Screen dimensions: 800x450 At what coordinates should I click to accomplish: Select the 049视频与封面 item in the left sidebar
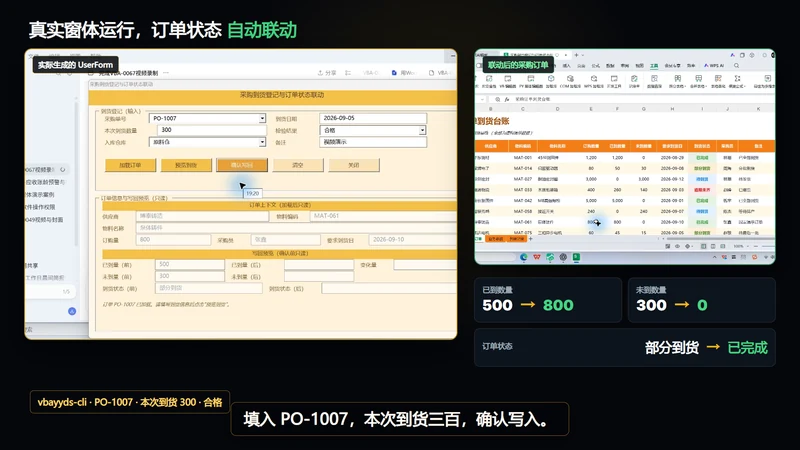[45, 220]
